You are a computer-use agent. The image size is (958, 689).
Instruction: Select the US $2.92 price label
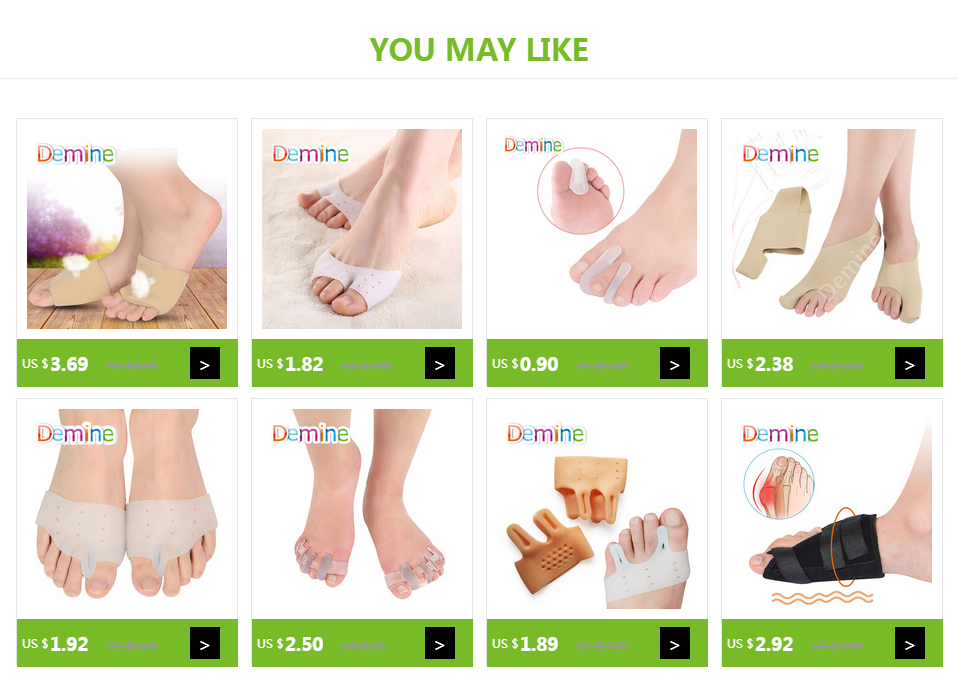pos(760,644)
